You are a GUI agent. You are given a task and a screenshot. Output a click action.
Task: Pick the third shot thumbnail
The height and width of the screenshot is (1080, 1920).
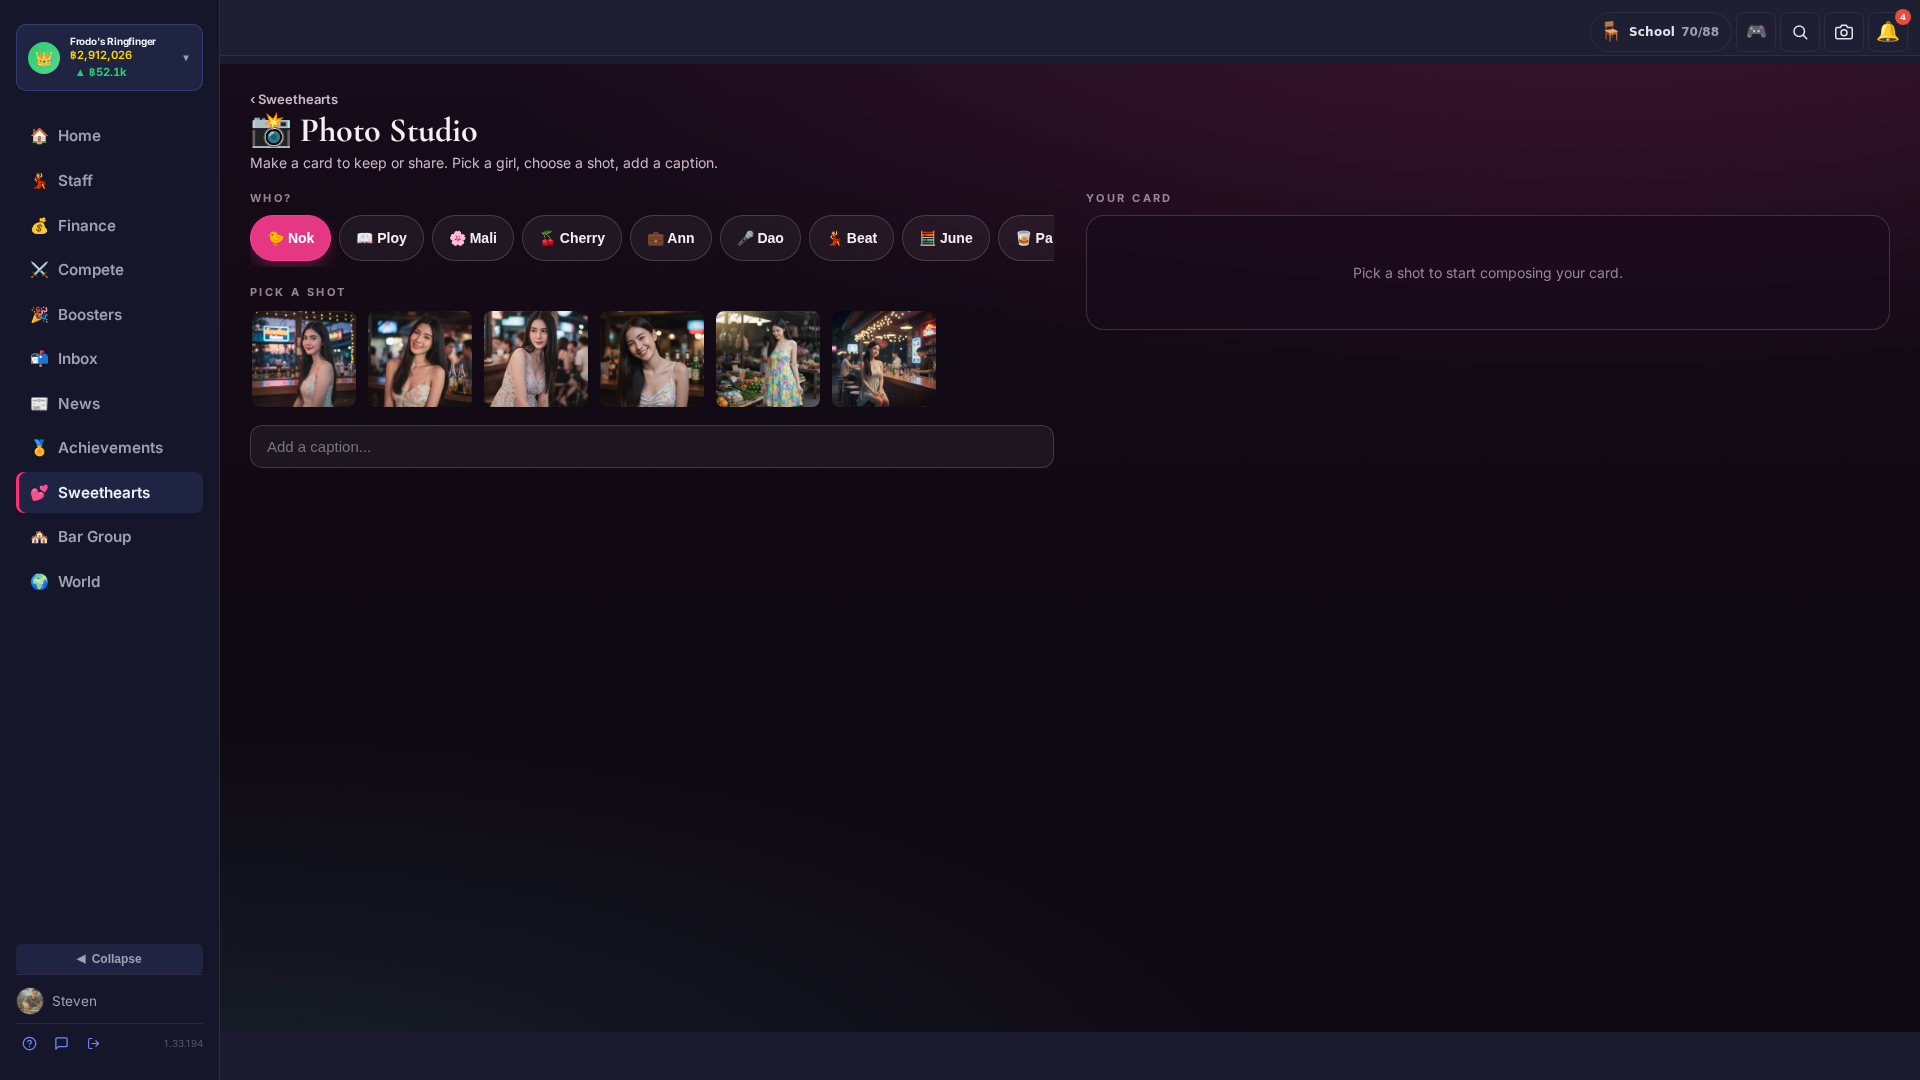(536, 359)
